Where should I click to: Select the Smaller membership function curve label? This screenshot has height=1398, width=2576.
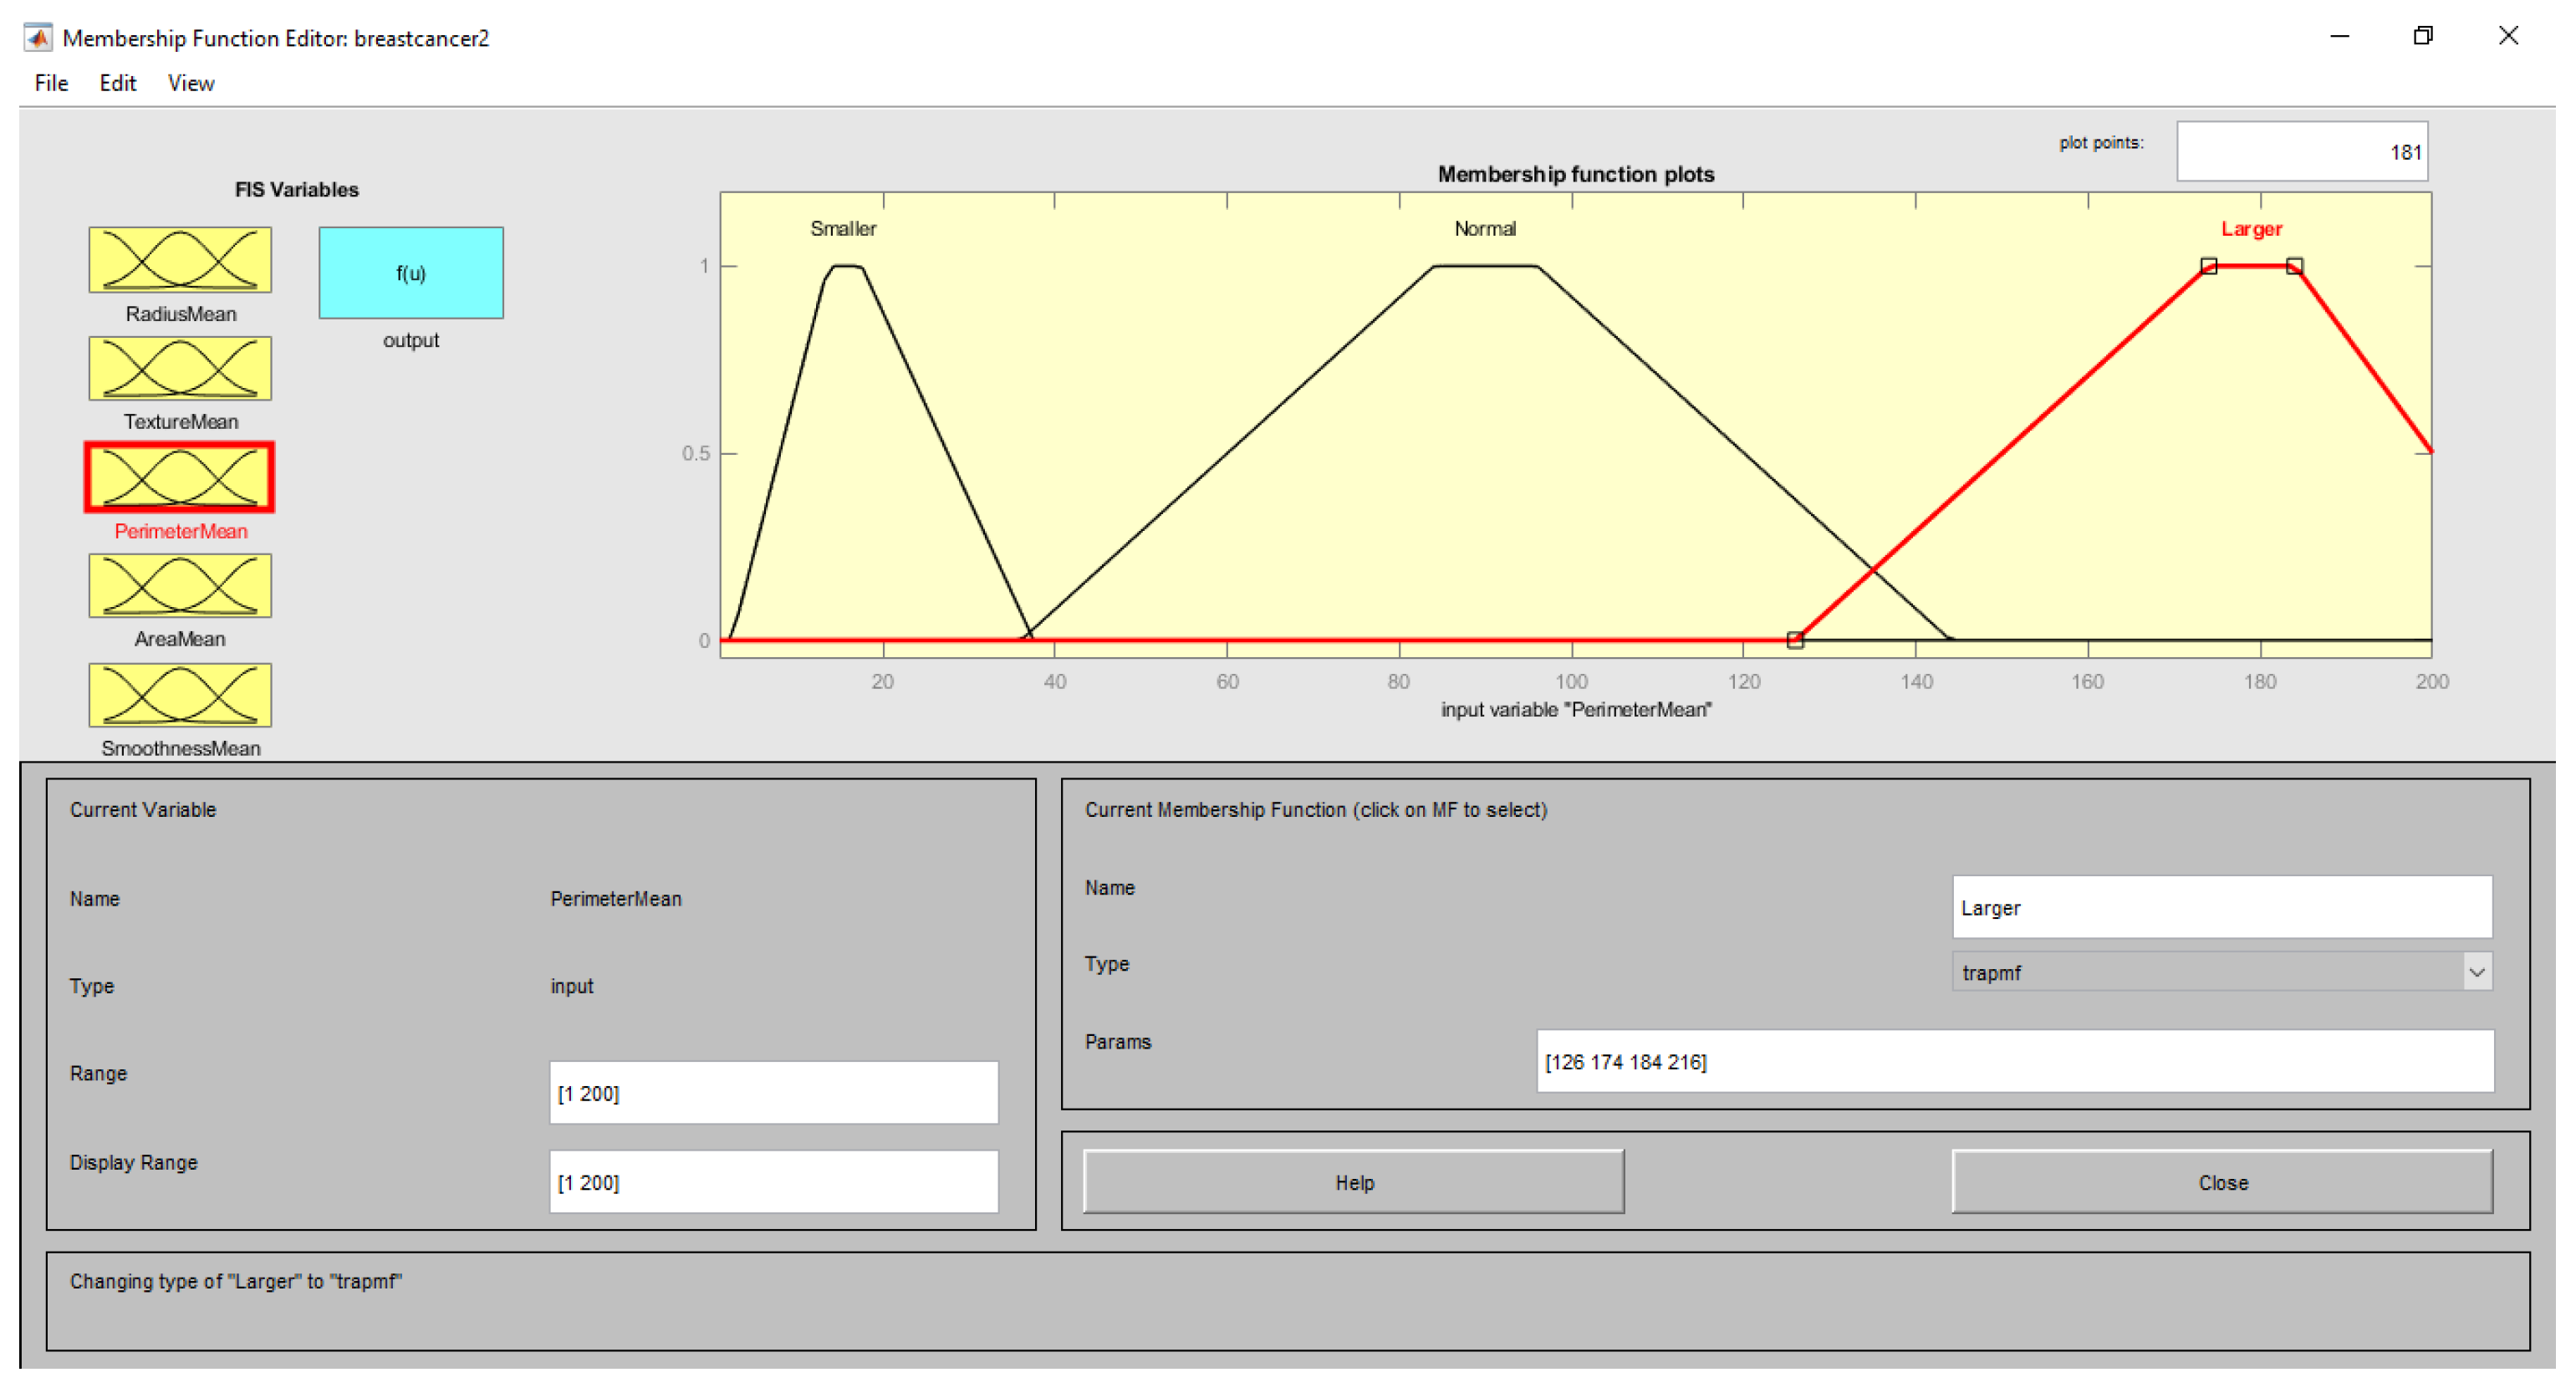coord(843,229)
